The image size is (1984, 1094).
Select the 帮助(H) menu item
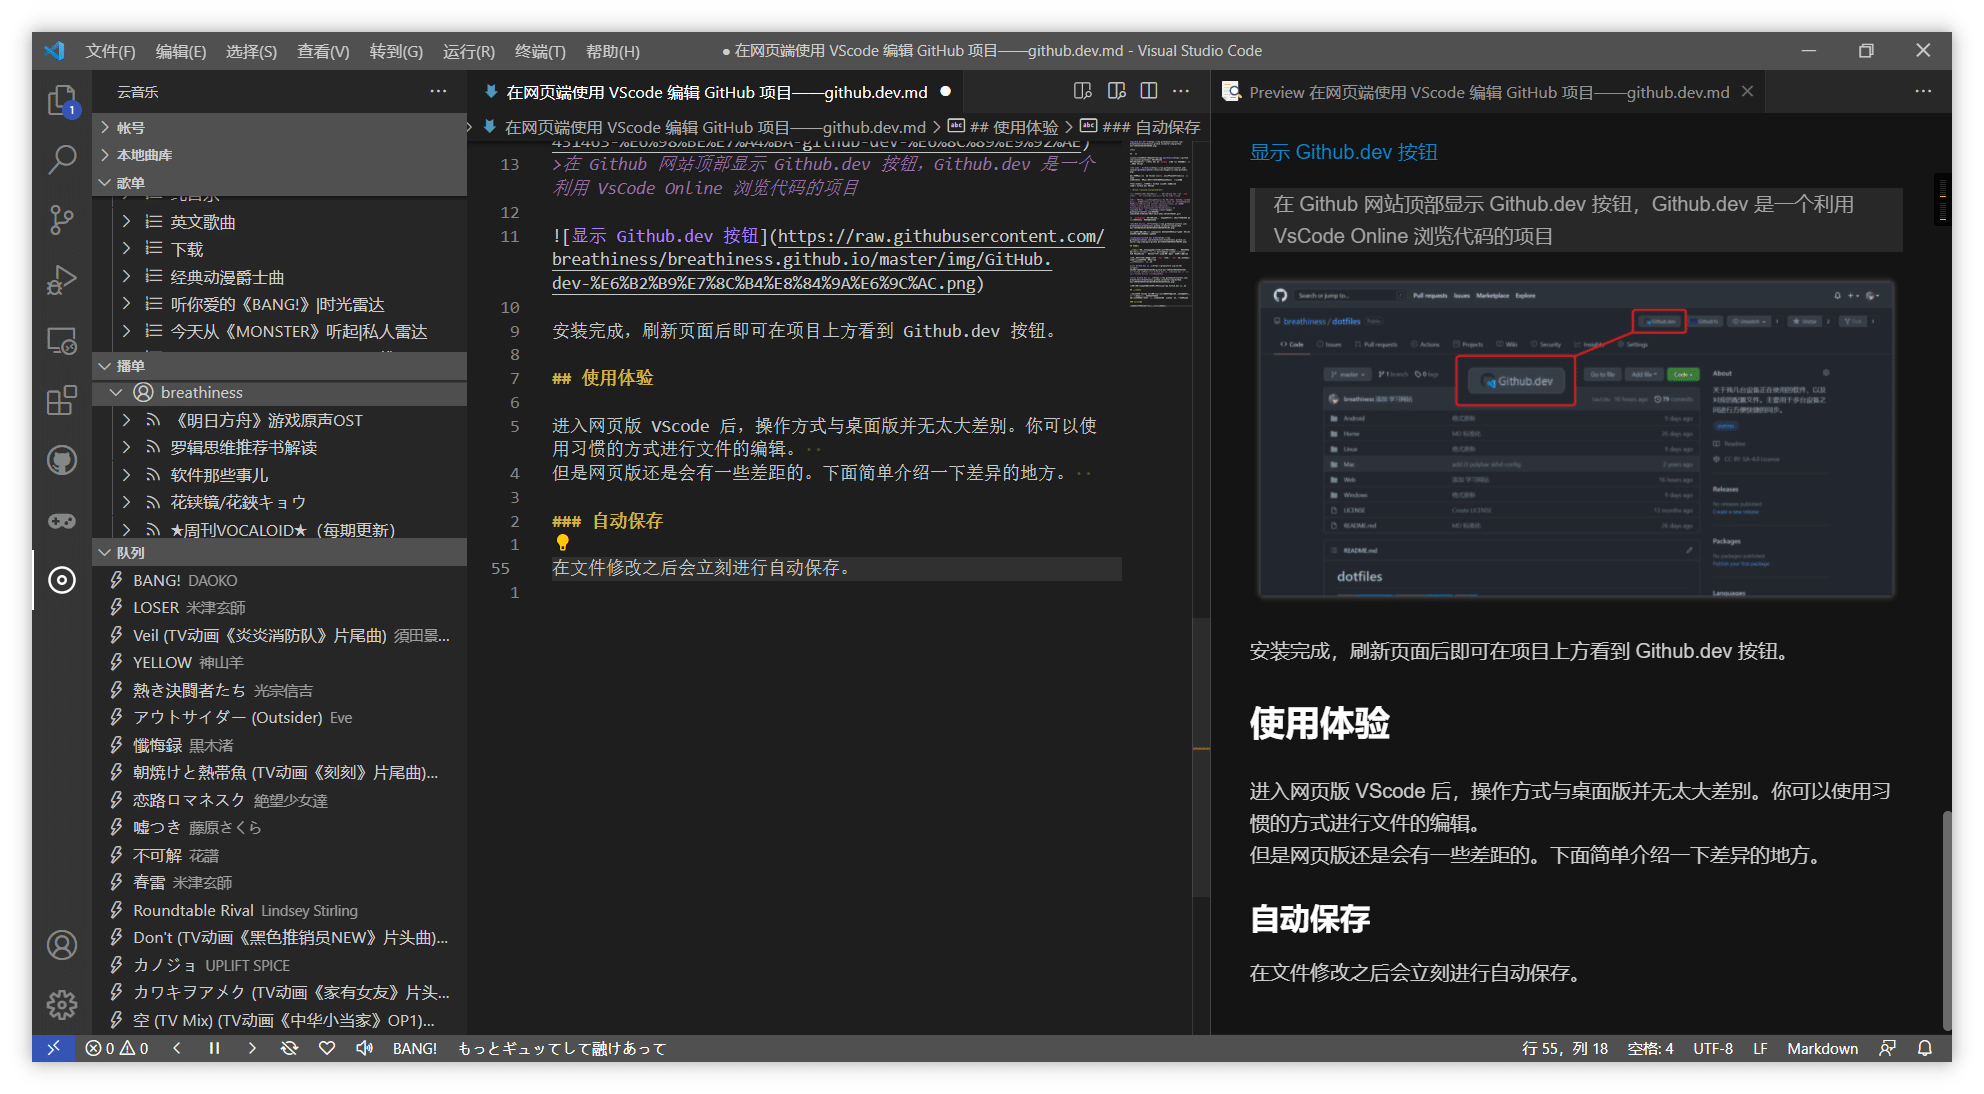[613, 51]
